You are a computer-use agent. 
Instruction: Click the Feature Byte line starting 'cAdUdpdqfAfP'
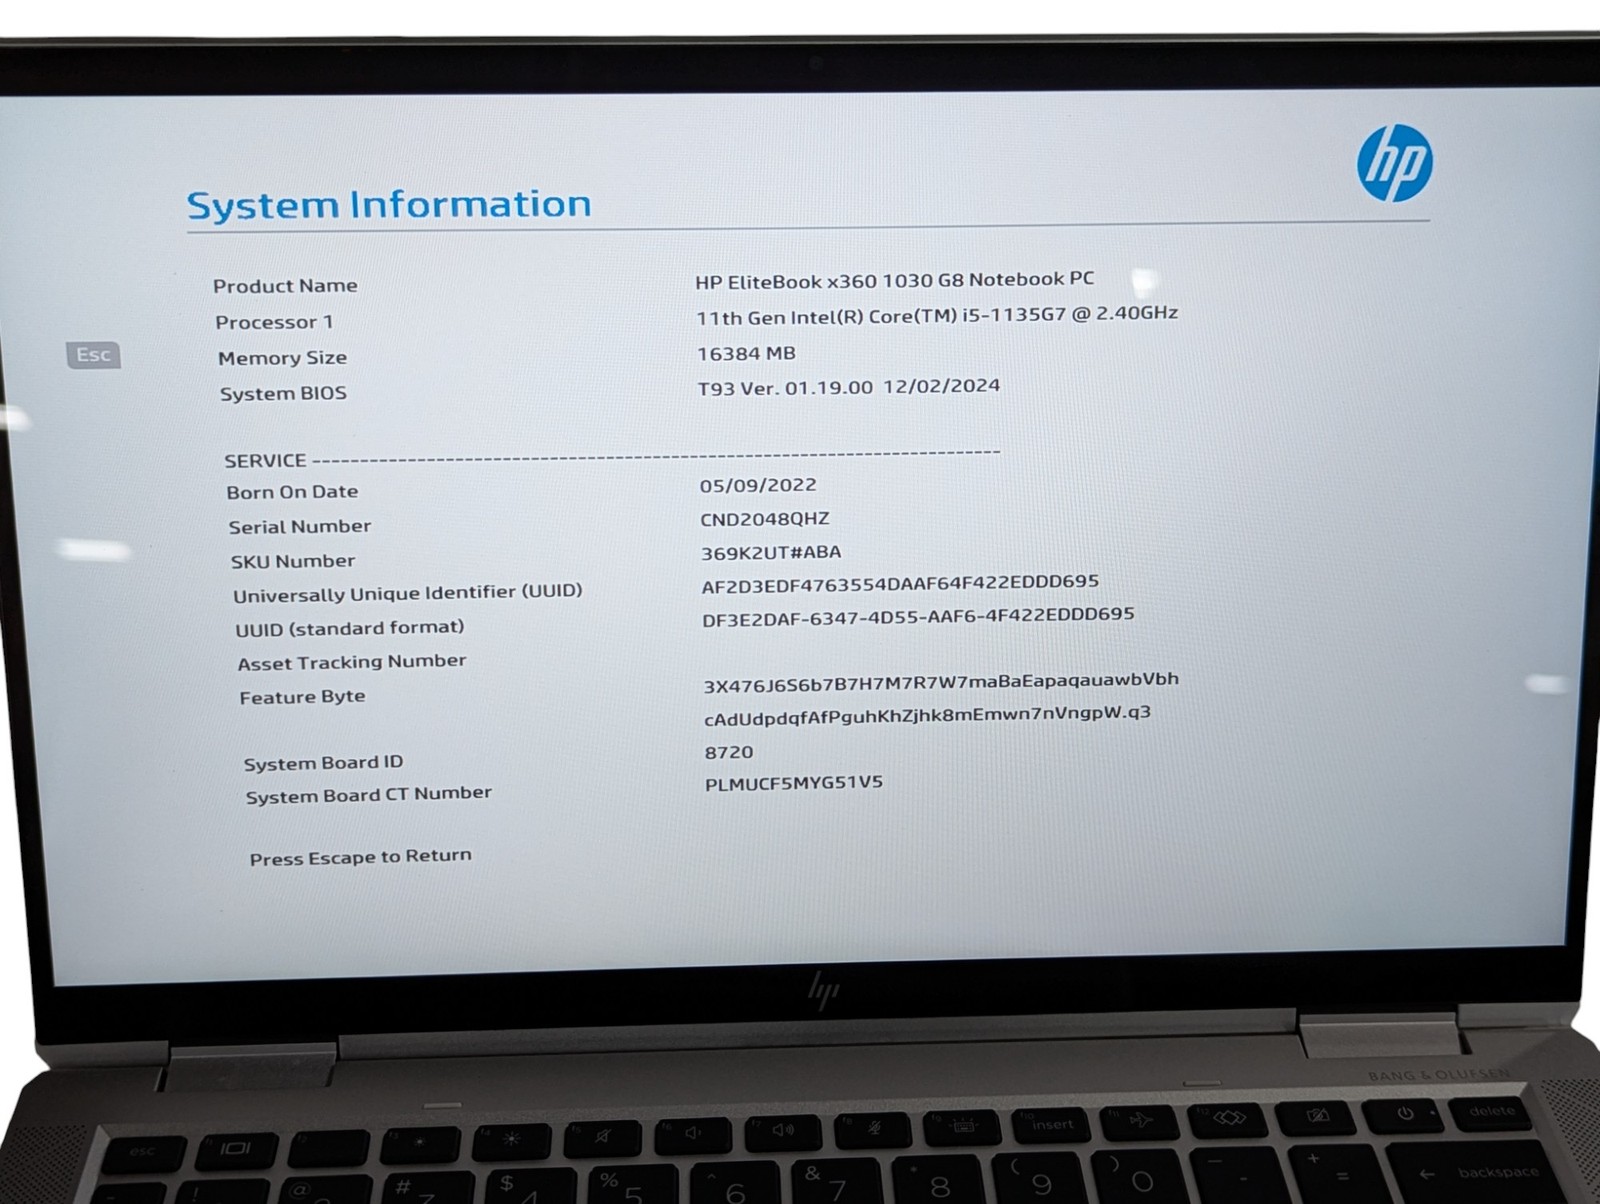pyautogui.click(x=927, y=716)
